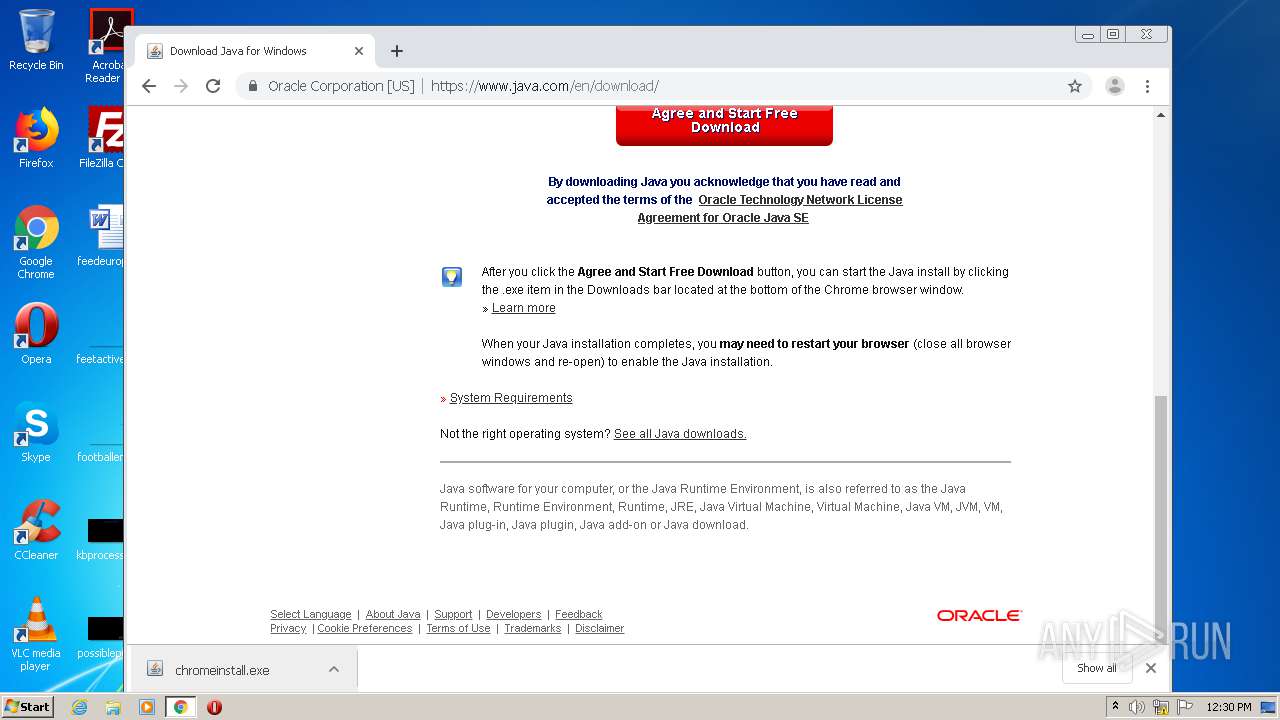Click the taskbar clock 12:30 PM

pyautogui.click(x=1229, y=707)
